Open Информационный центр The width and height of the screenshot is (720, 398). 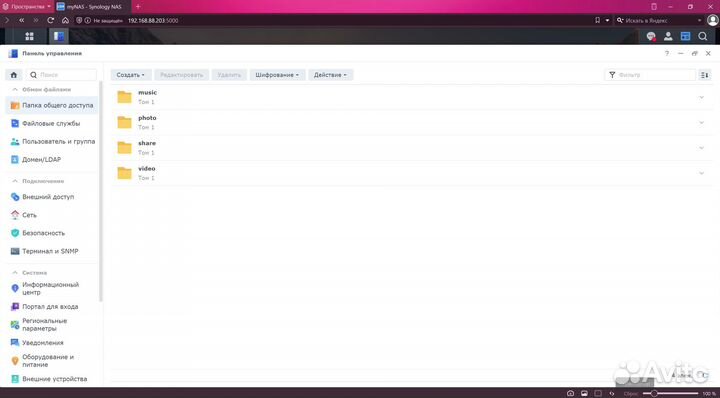click(52, 288)
